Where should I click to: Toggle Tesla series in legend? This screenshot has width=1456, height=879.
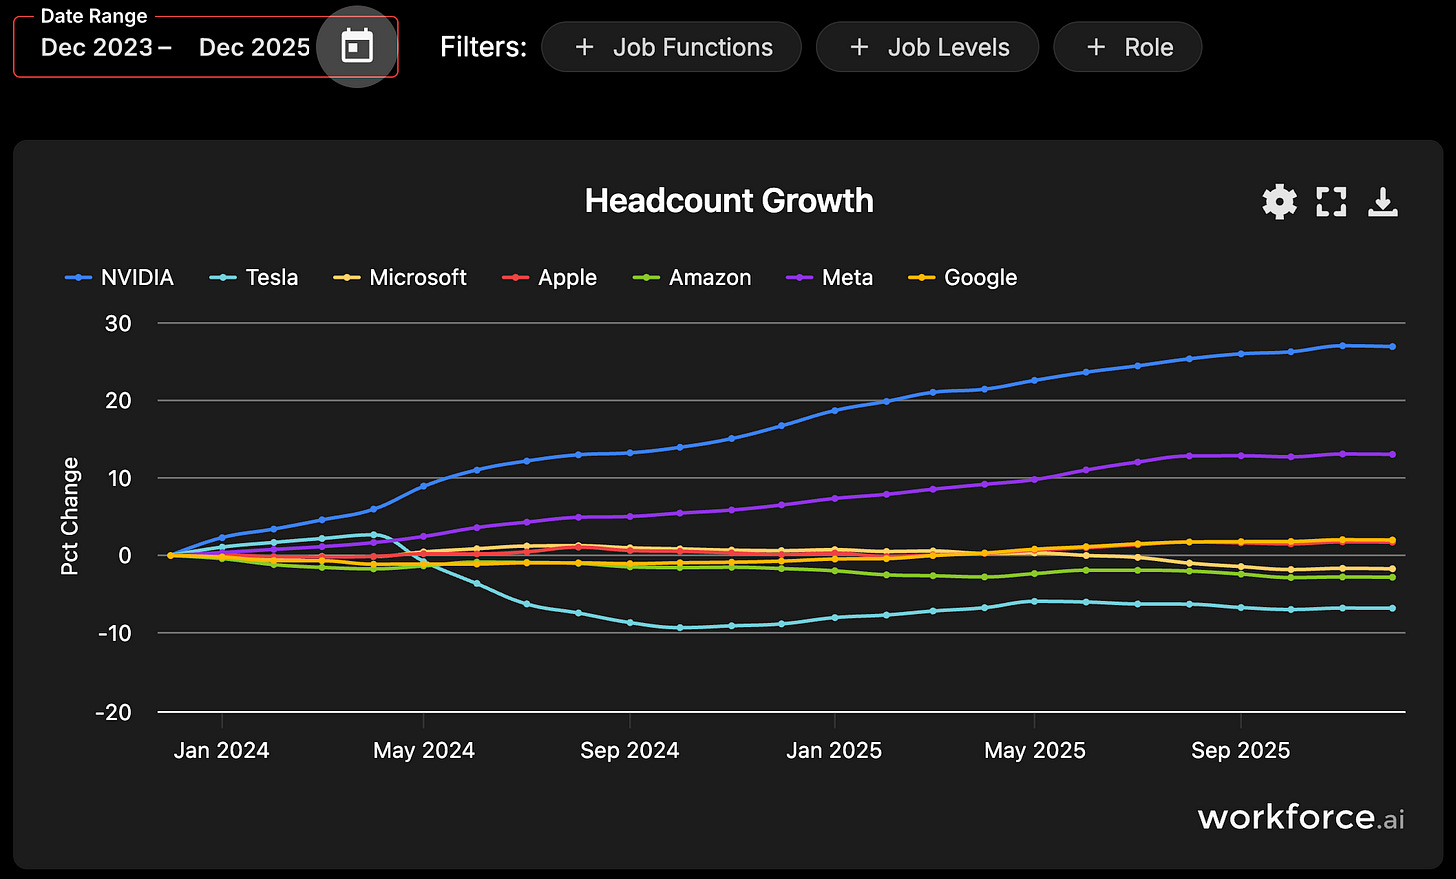tap(255, 278)
